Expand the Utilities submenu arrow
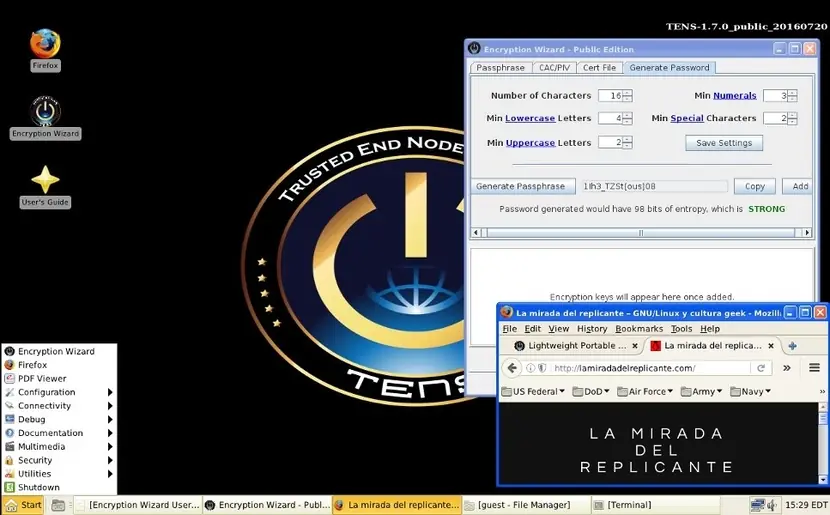Image resolution: width=830 pixels, height=515 pixels. [x=110, y=474]
